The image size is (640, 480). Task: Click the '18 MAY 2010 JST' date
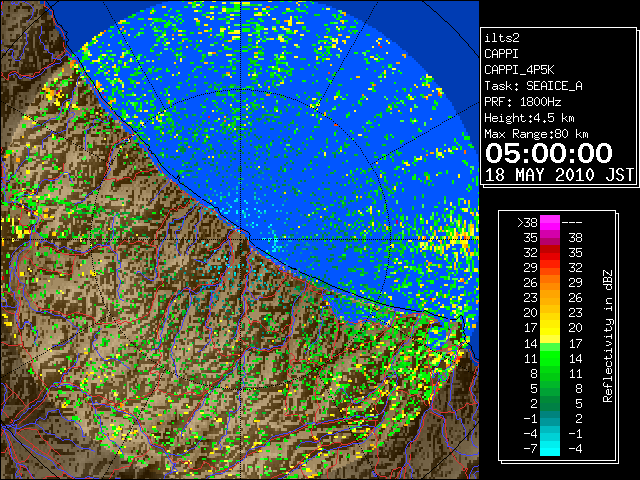pos(559,175)
